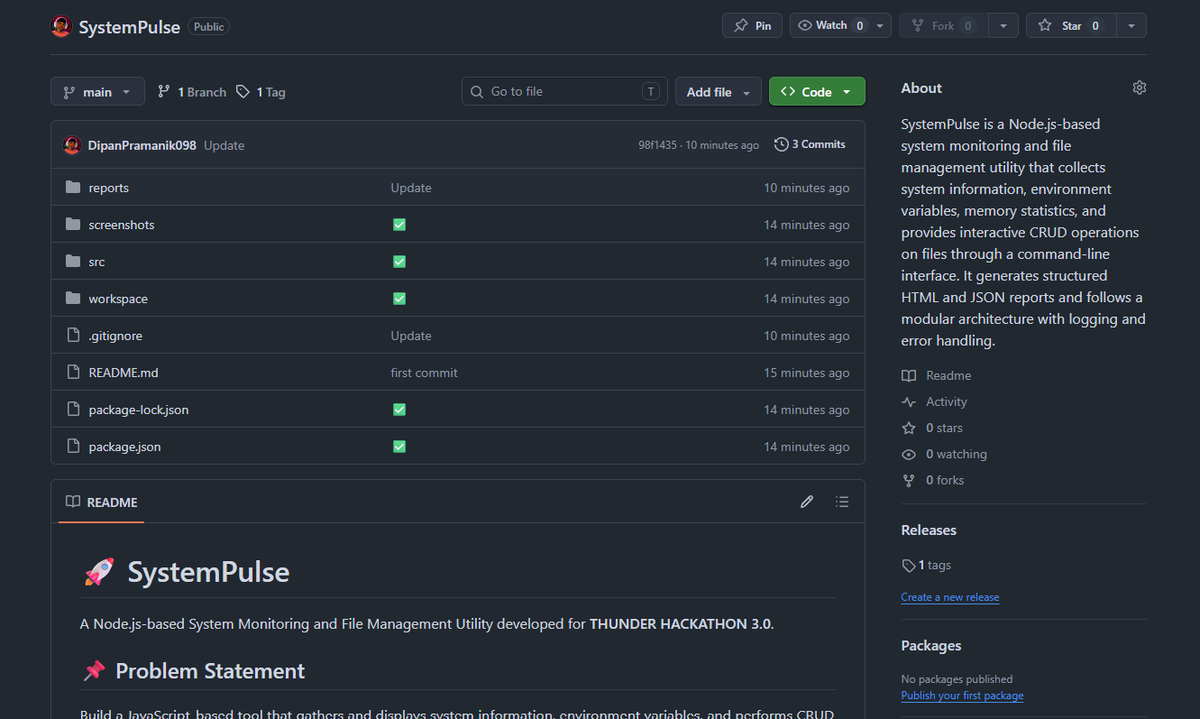Open the green Code dropdown
The image size is (1200, 719).
[x=817, y=92]
